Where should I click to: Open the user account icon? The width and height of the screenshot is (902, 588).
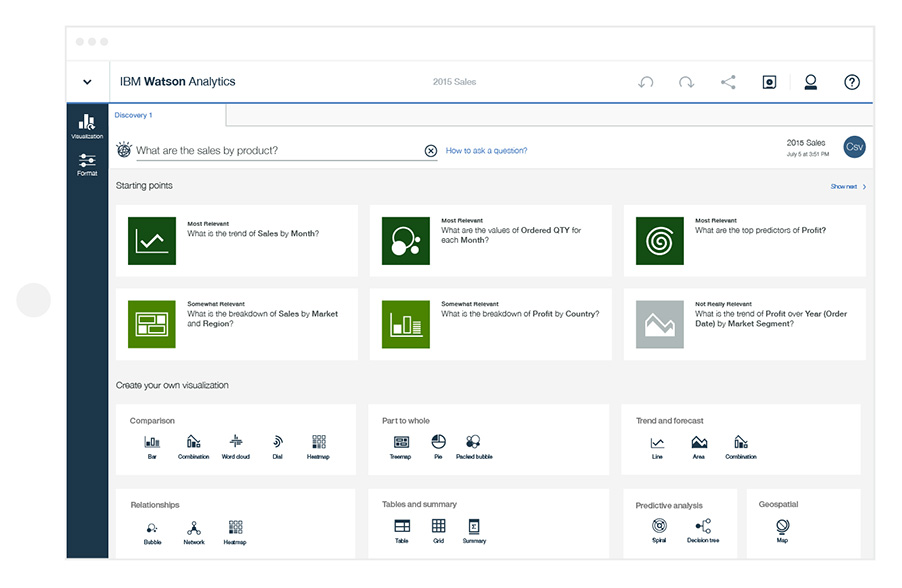point(811,82)
